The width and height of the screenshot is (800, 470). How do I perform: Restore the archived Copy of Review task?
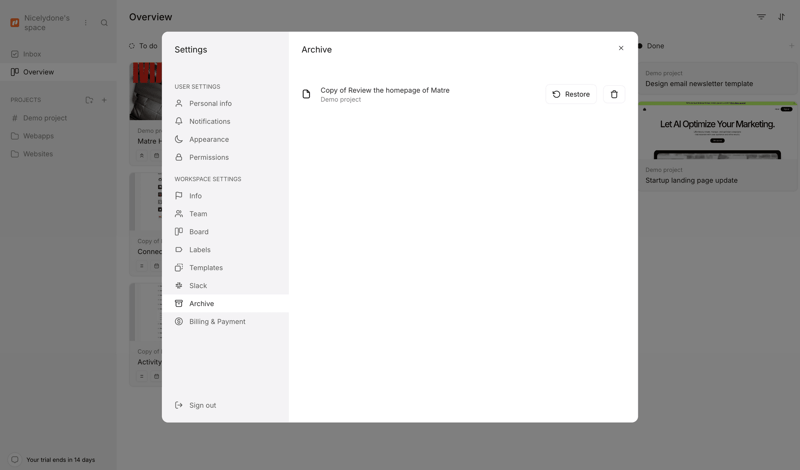[571, 94]
